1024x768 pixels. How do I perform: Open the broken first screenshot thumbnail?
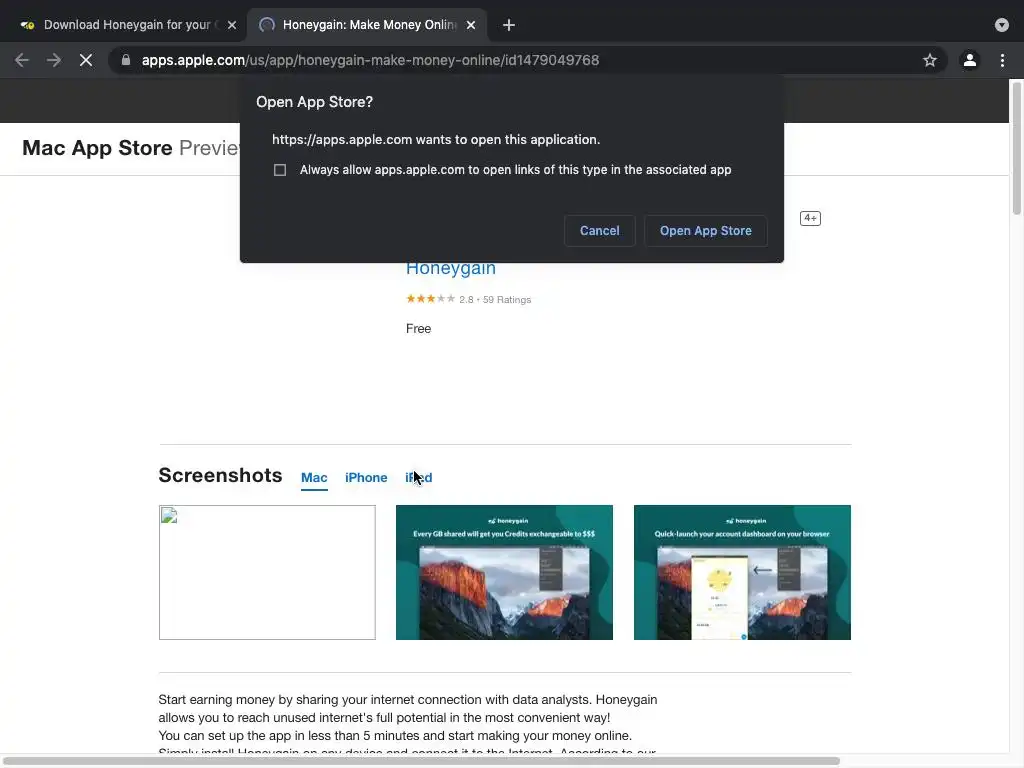(267, 572)
